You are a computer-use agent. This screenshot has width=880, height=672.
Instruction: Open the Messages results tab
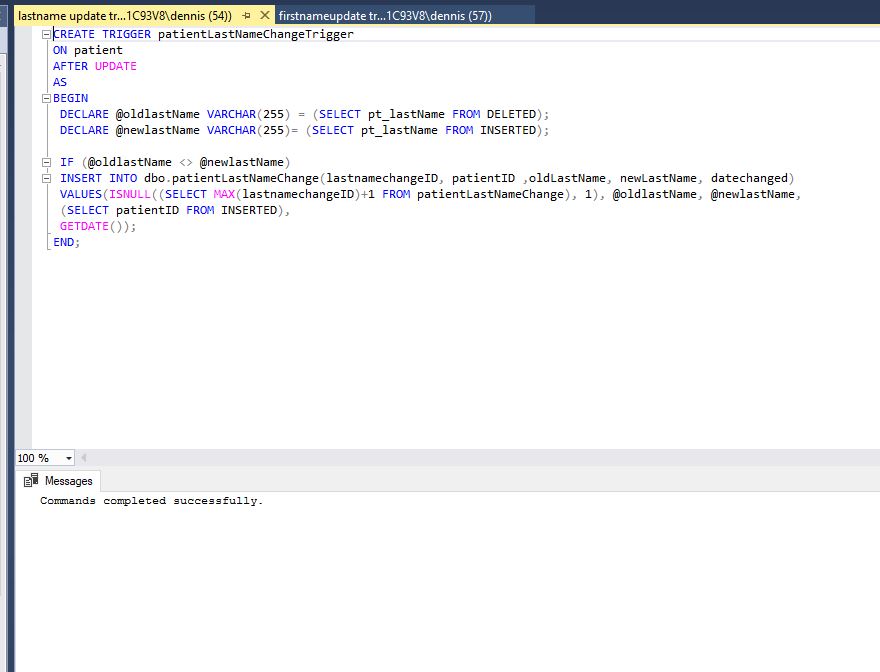58,481
